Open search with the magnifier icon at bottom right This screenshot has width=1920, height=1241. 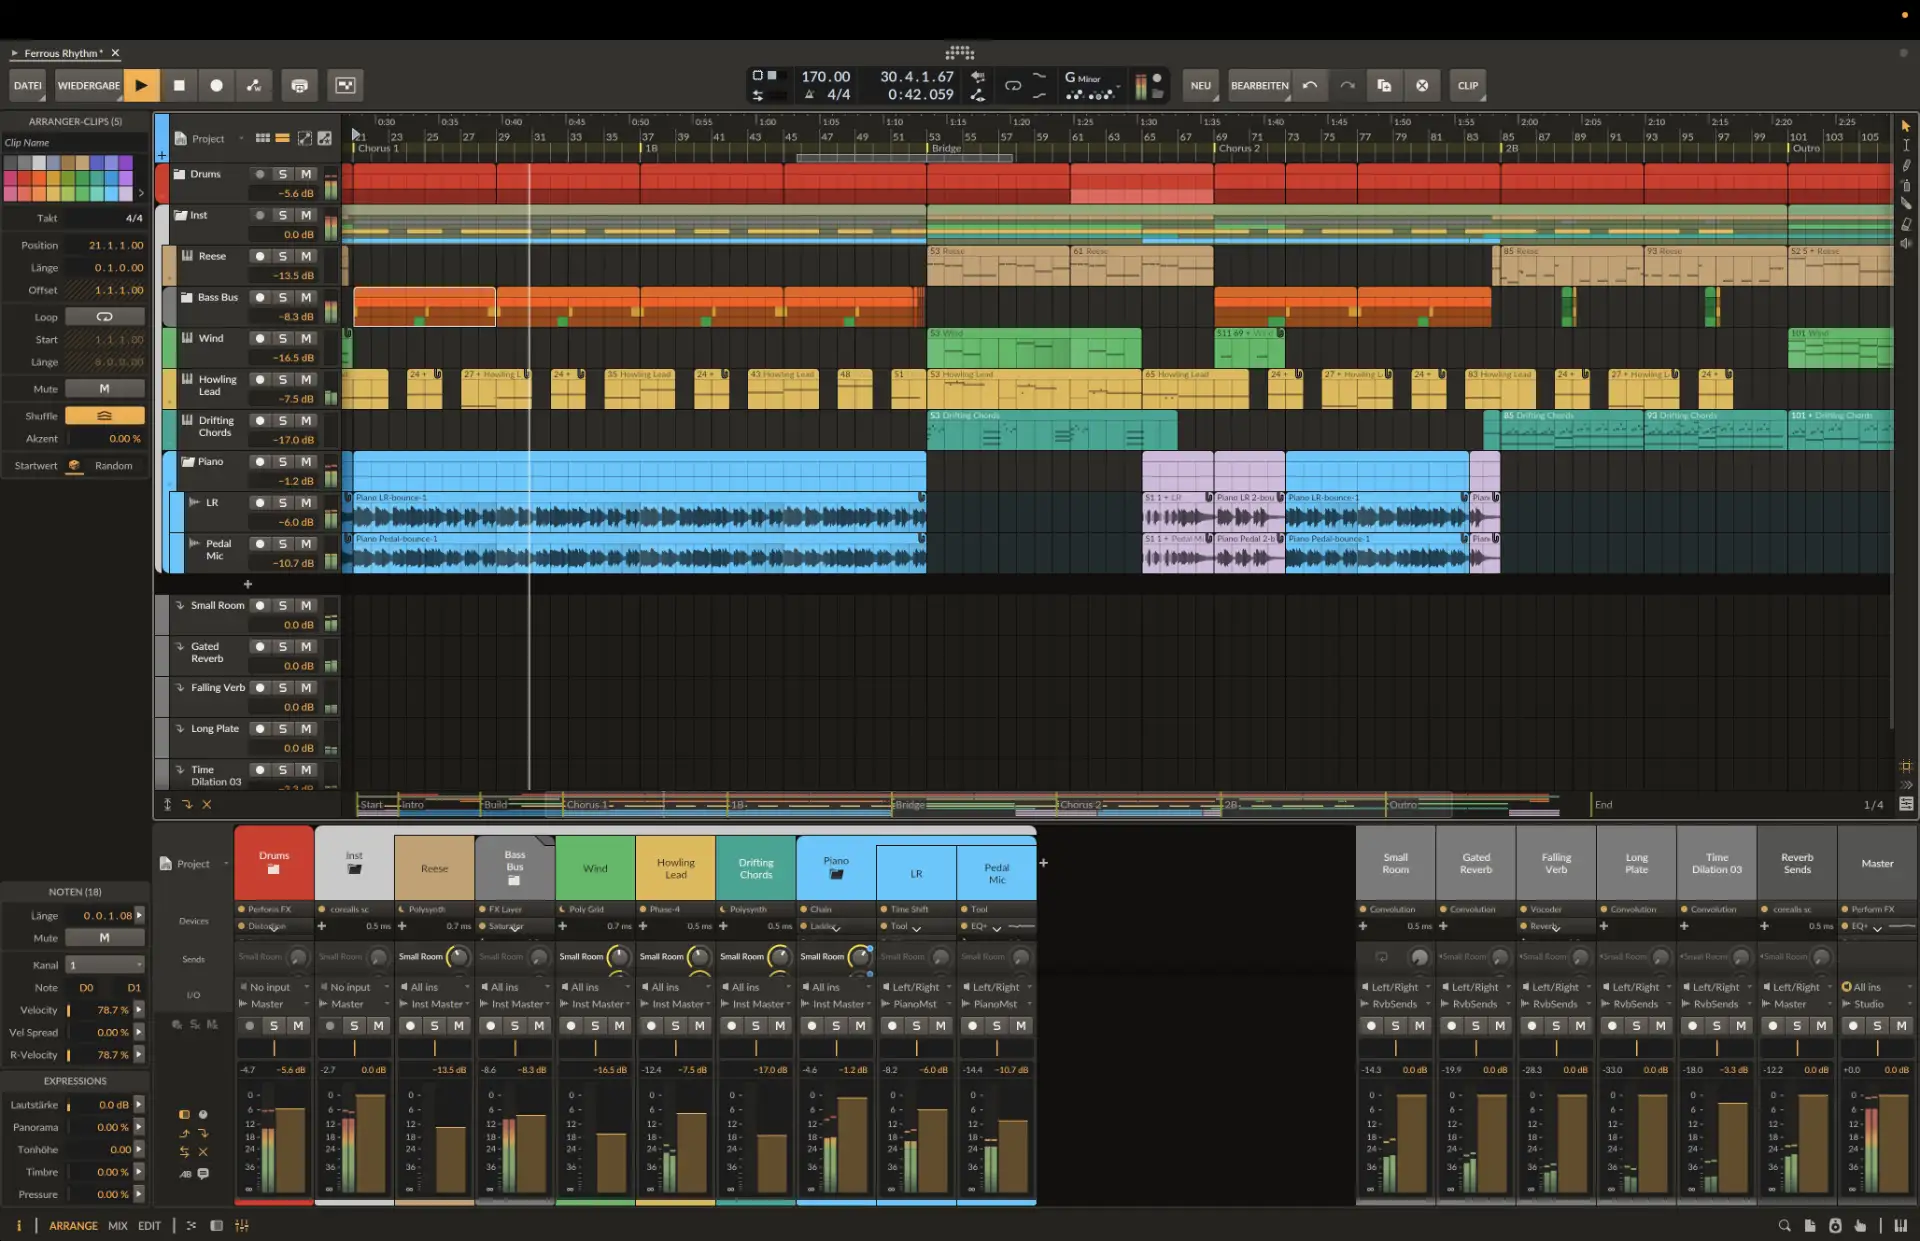1784,1225
